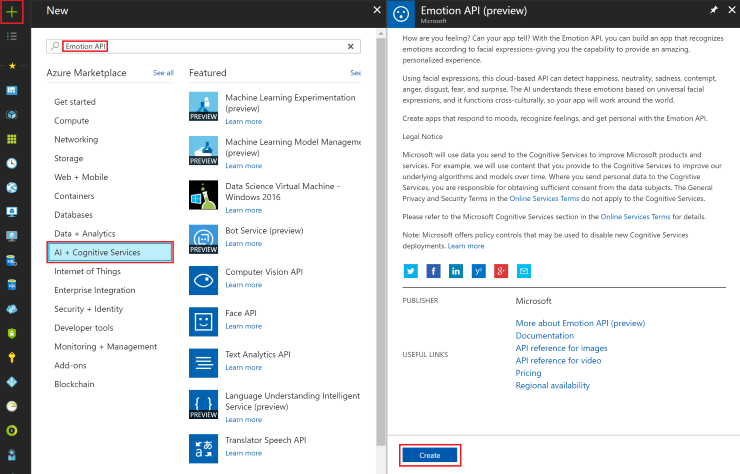
Task: Click the Translator Speech API icon
Action: tap(203, 449)
